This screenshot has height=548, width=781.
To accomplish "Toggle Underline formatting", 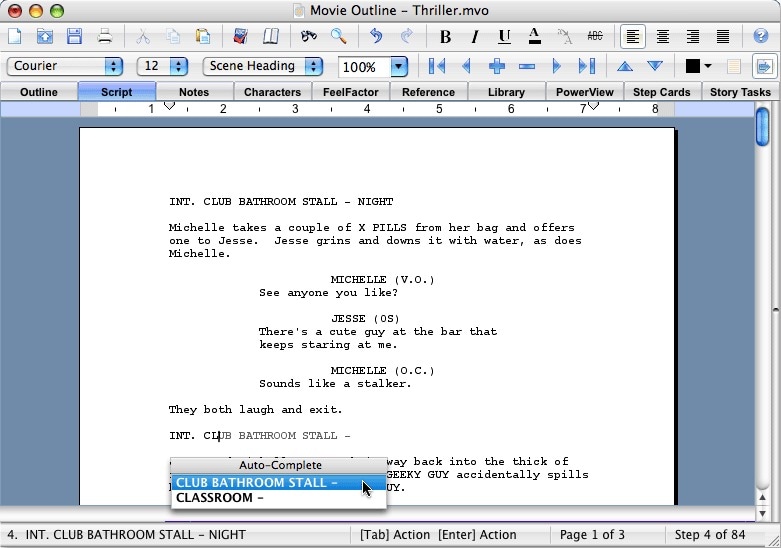I will [x=505, y=36].
